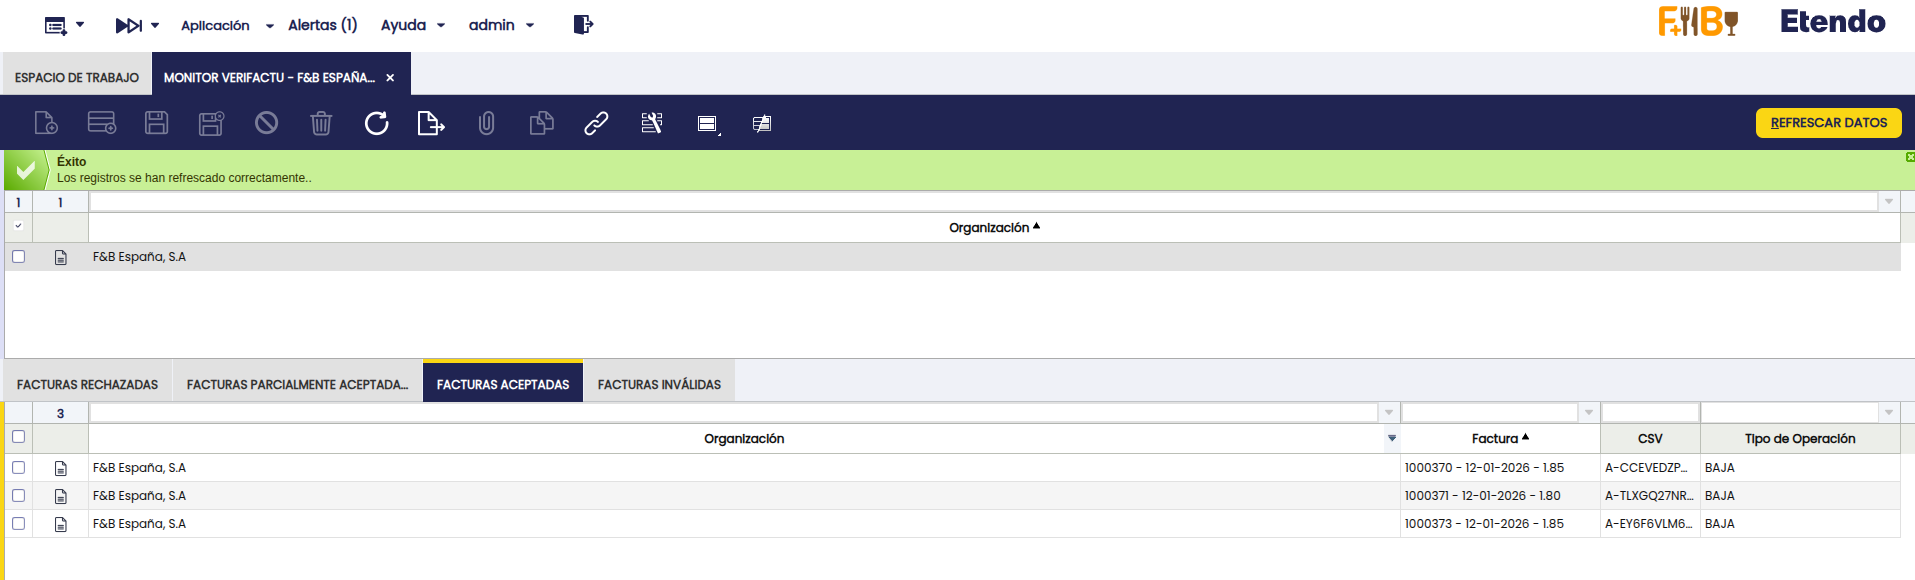This screenshot has width=1915, height=580.
Task: Expand the admin user dropdown
Action: click(x=501, y=25)
